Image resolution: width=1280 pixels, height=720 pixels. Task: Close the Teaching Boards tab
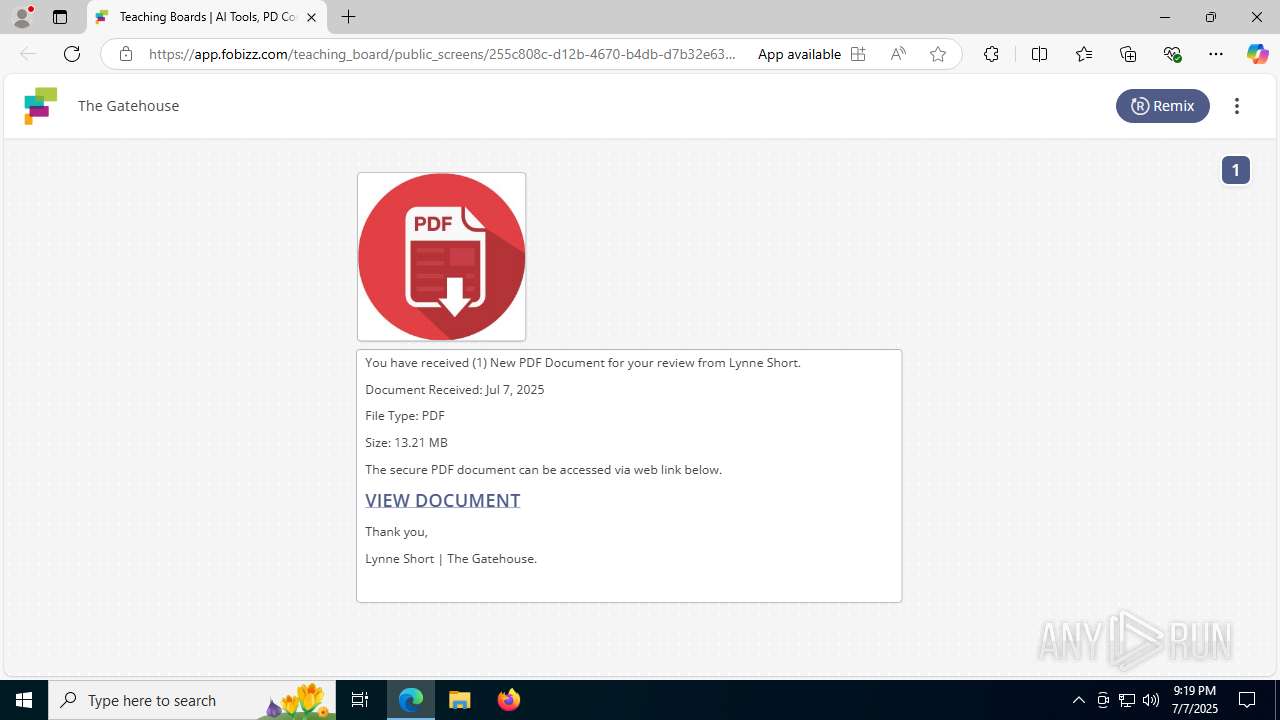click(x=311, y=17)
